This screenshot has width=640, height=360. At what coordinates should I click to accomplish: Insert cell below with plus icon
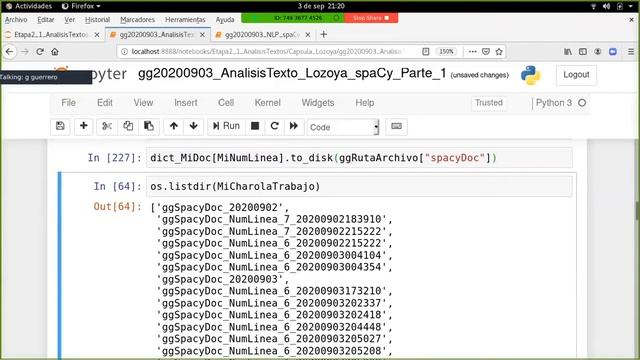[x=83, y=126]
